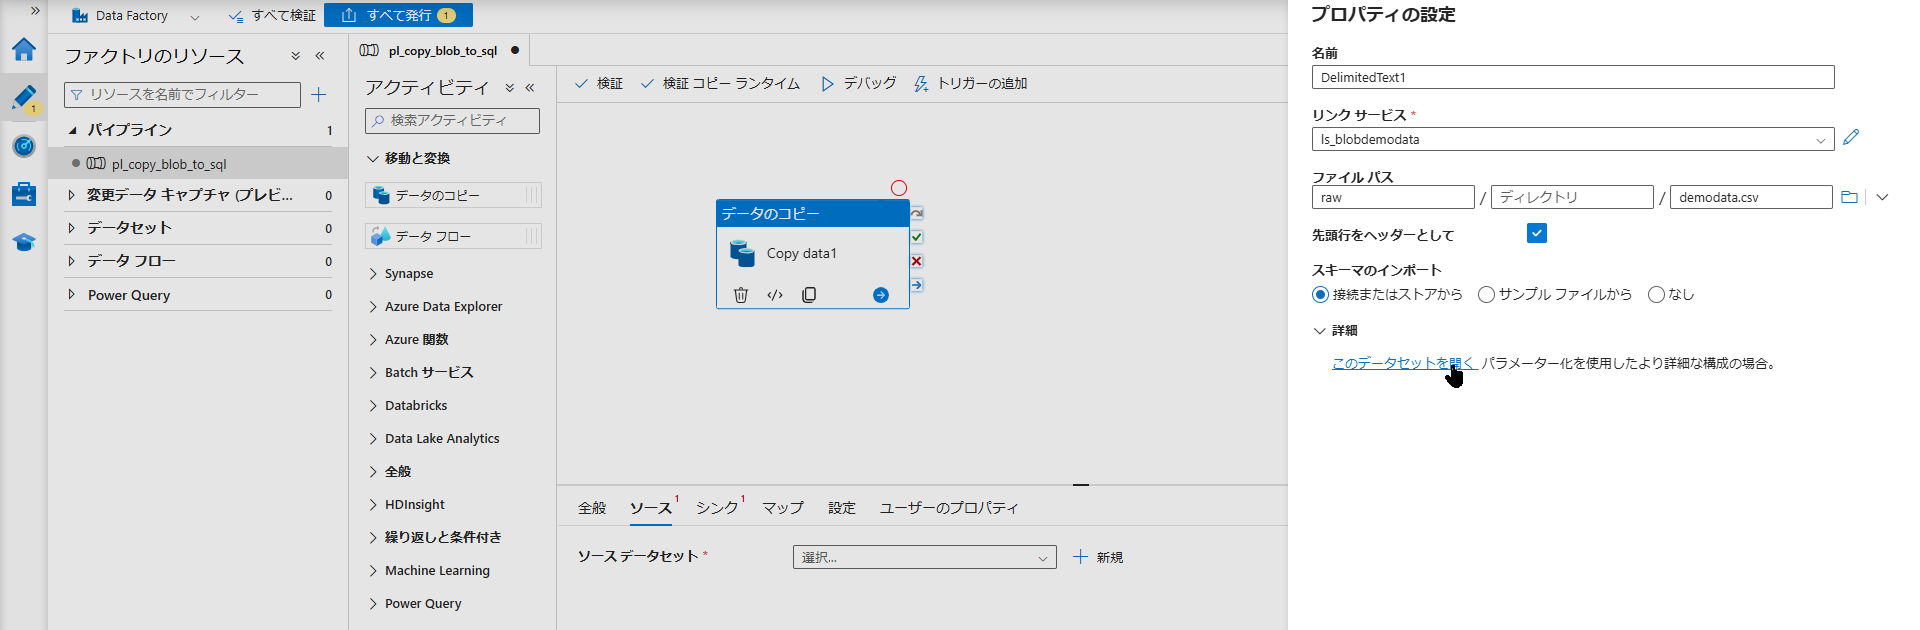View code of Copy data1 activity

click(775, 295)
